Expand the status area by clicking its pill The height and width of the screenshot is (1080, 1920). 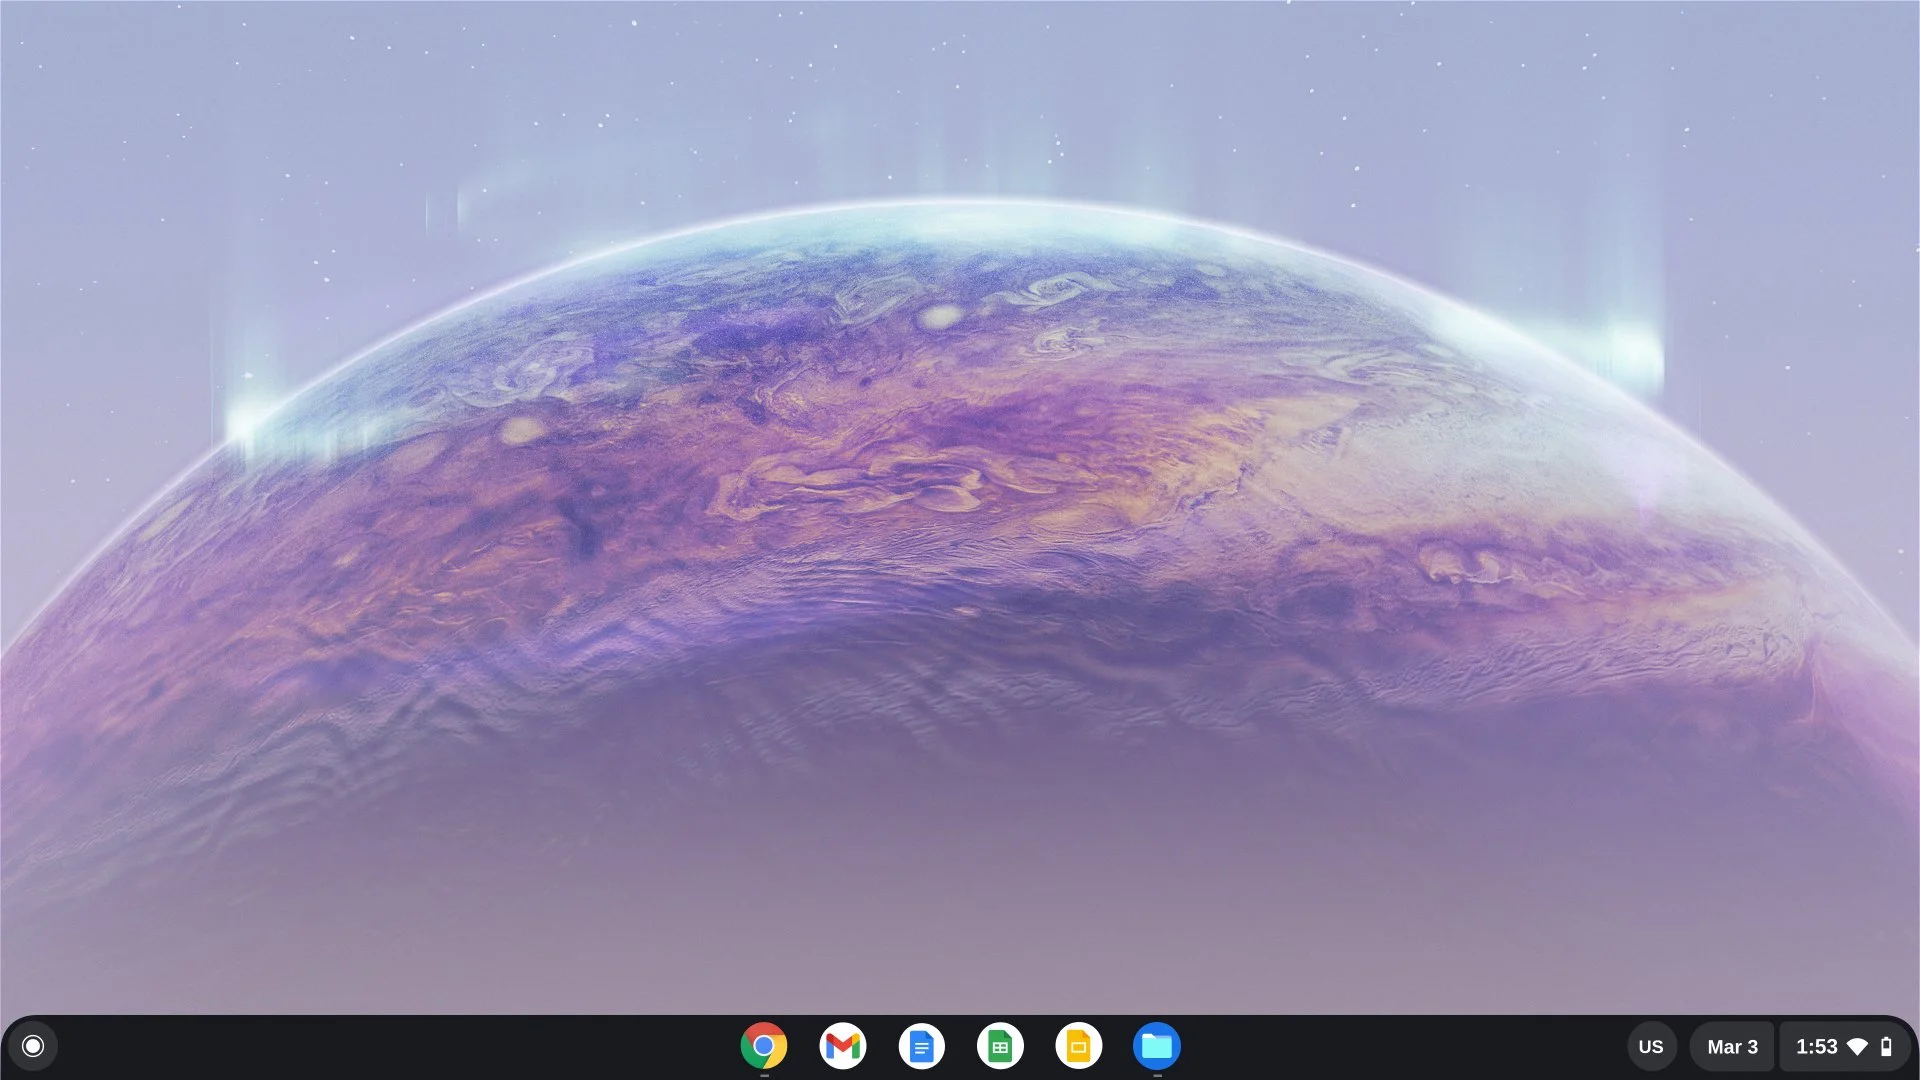(1845, 1046)
